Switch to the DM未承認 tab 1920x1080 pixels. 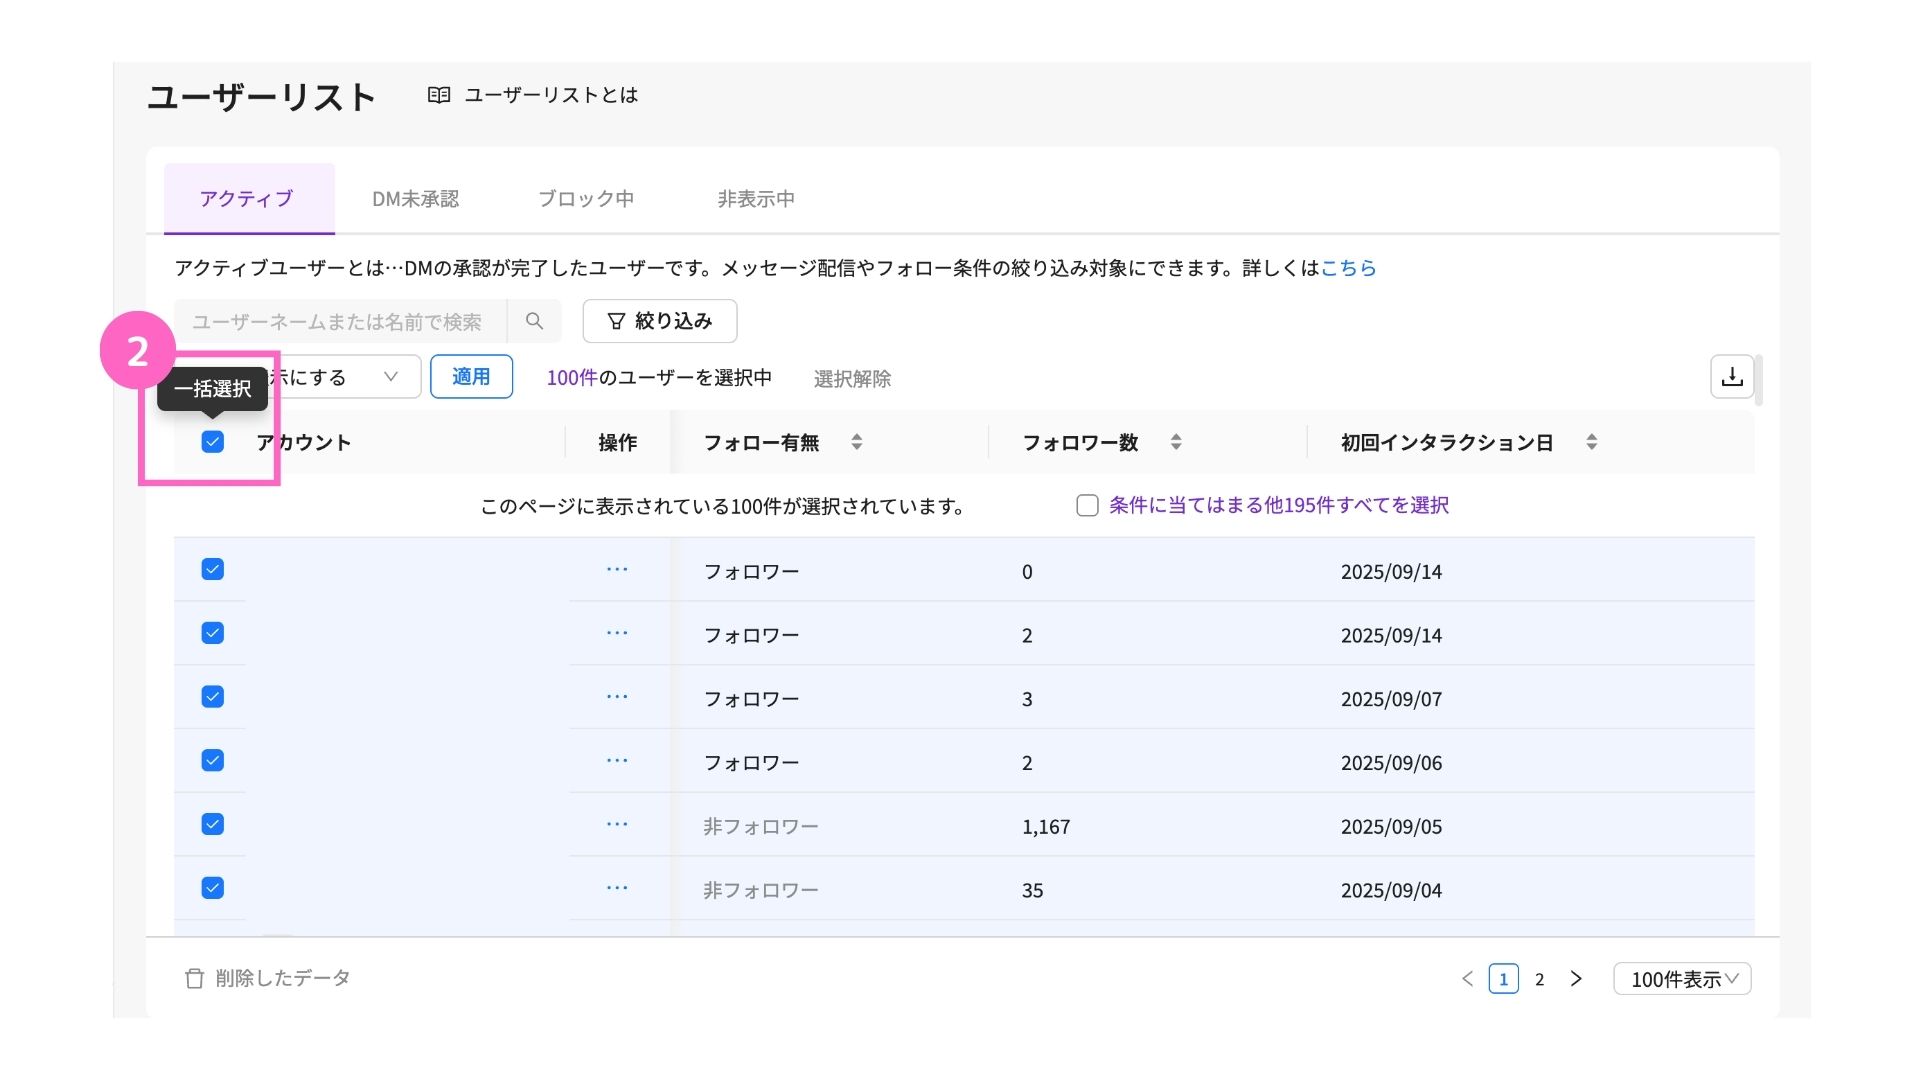(x=415, y=199)
